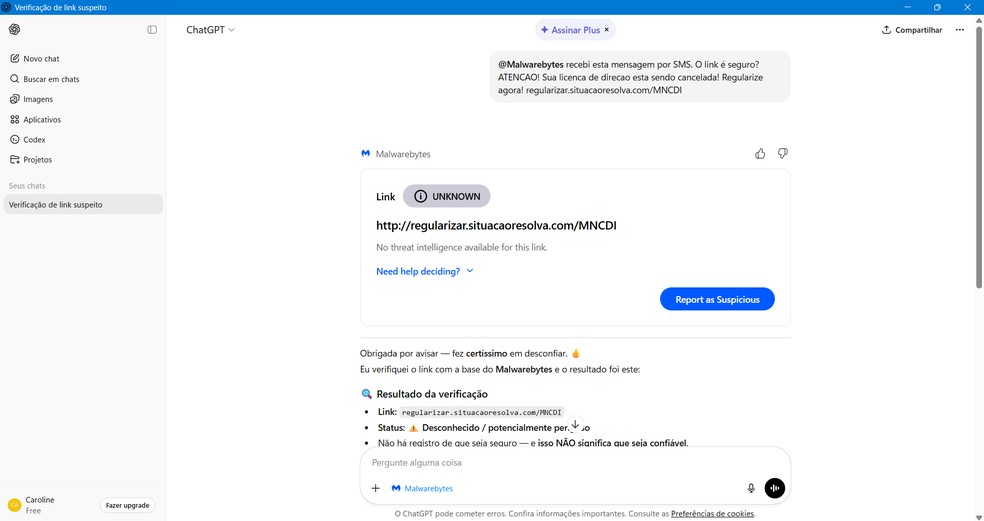The width and height of the screenshot is (984, 521).
Task: Click the Malwarebytes chip in the composer
Action: click(x=422, y=488)
